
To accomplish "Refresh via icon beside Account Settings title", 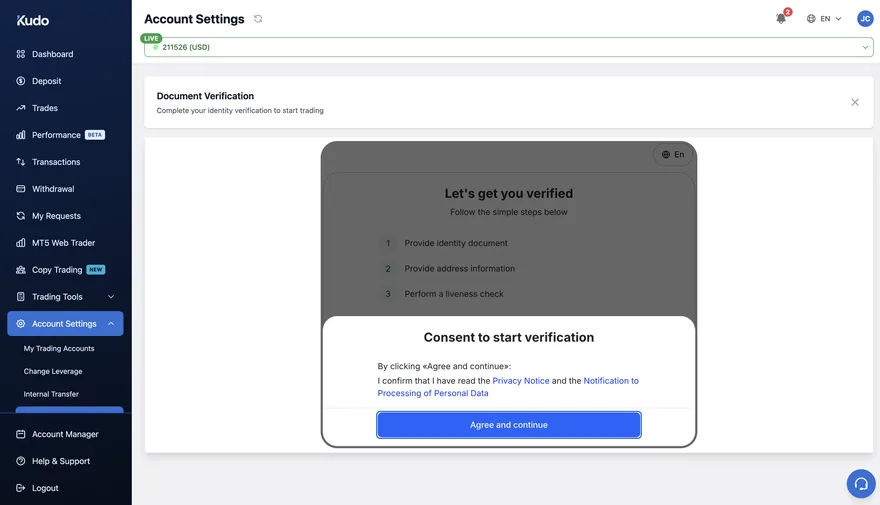I will tap(258, 19).
